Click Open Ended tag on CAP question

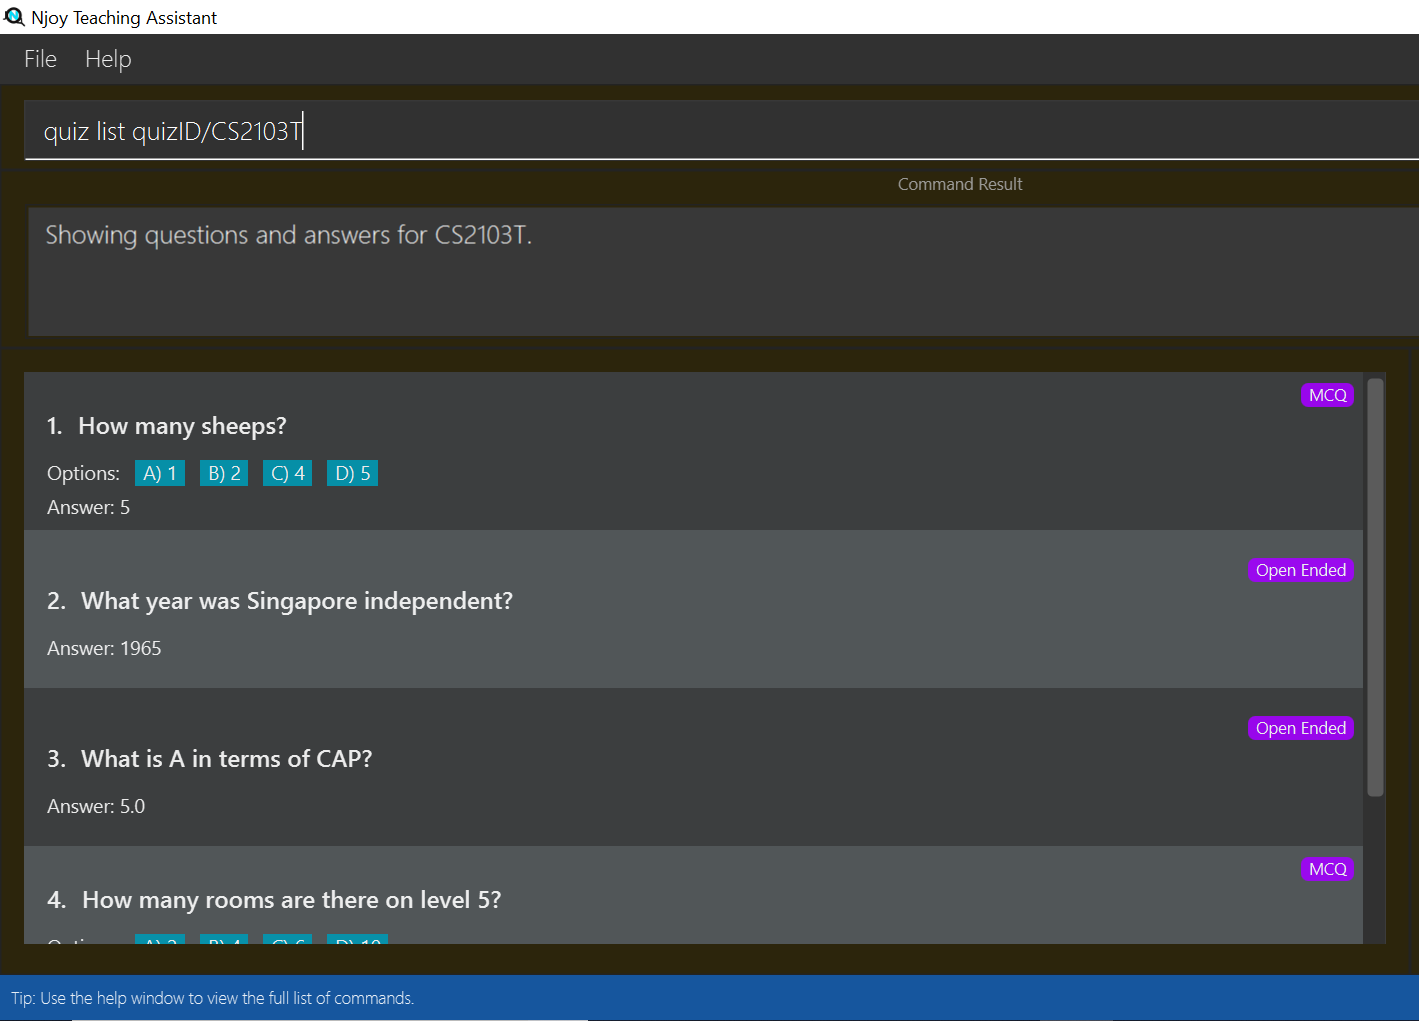click(x=1300, y=728)
